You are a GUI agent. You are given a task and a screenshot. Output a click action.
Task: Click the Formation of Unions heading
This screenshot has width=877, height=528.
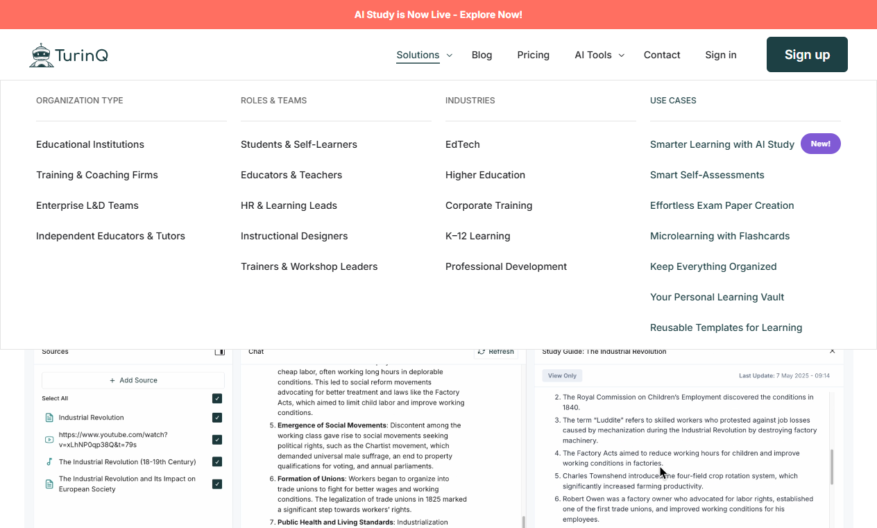[x=311, y=479]
